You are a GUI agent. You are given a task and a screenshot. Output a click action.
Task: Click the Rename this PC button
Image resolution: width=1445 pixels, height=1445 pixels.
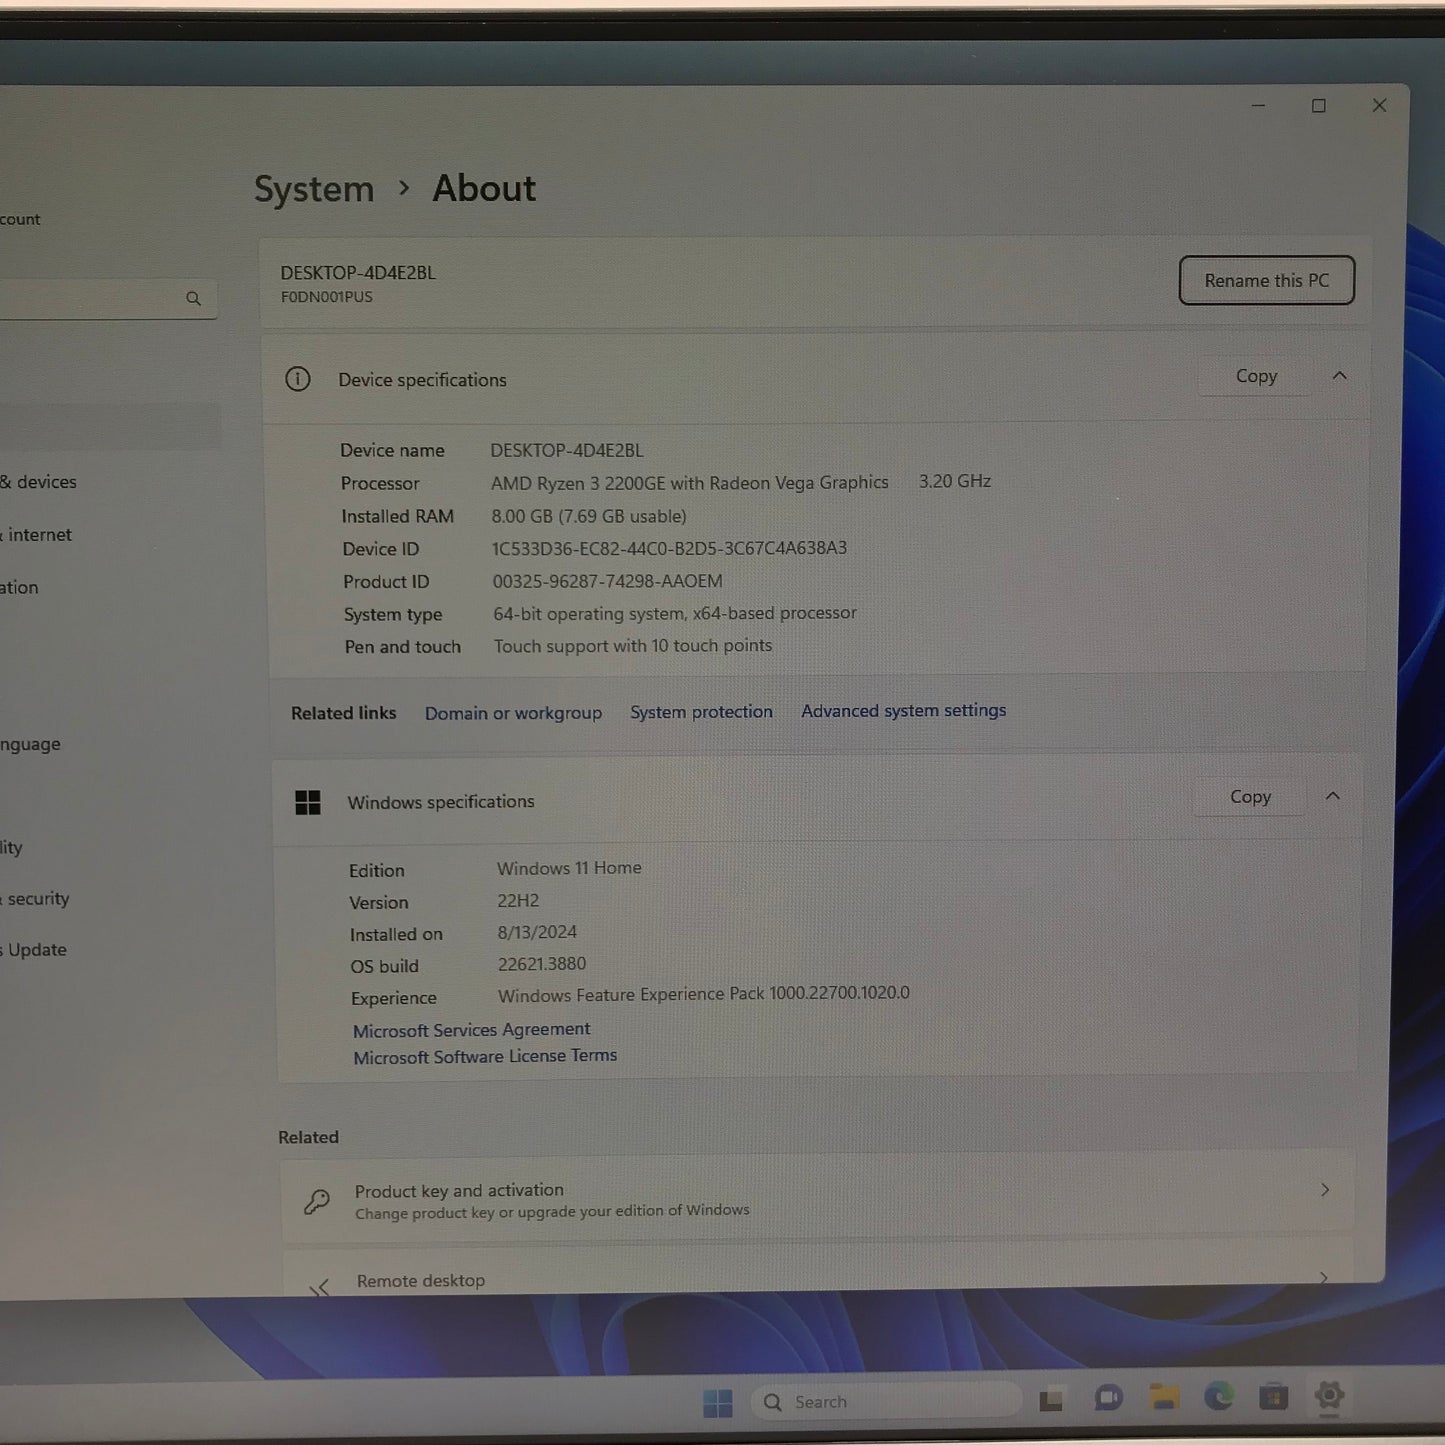1266,281
